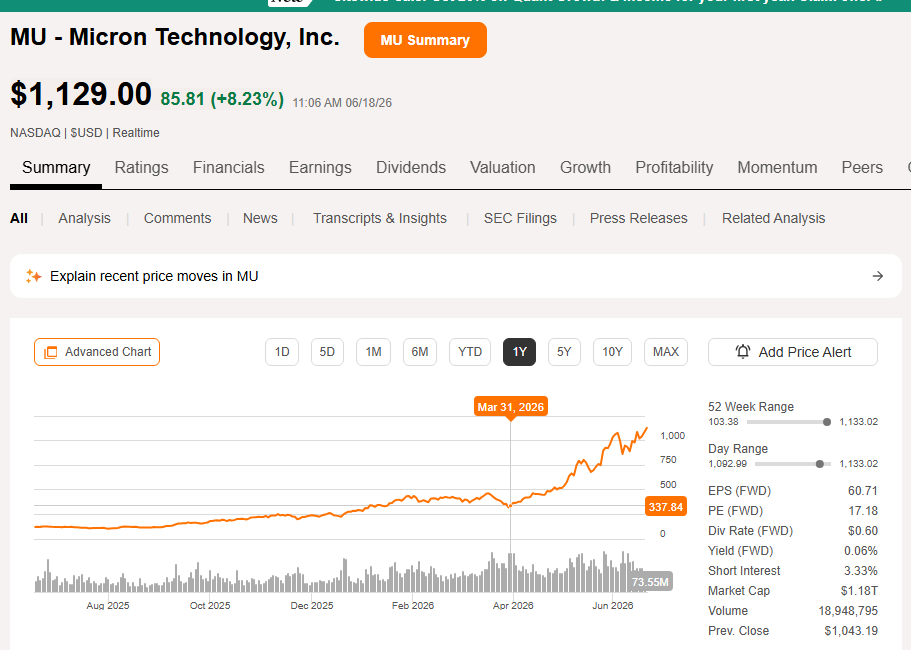911x650 pixels.
Task: Click the 337.84 price label on chart
Action: tap(666, 507)
